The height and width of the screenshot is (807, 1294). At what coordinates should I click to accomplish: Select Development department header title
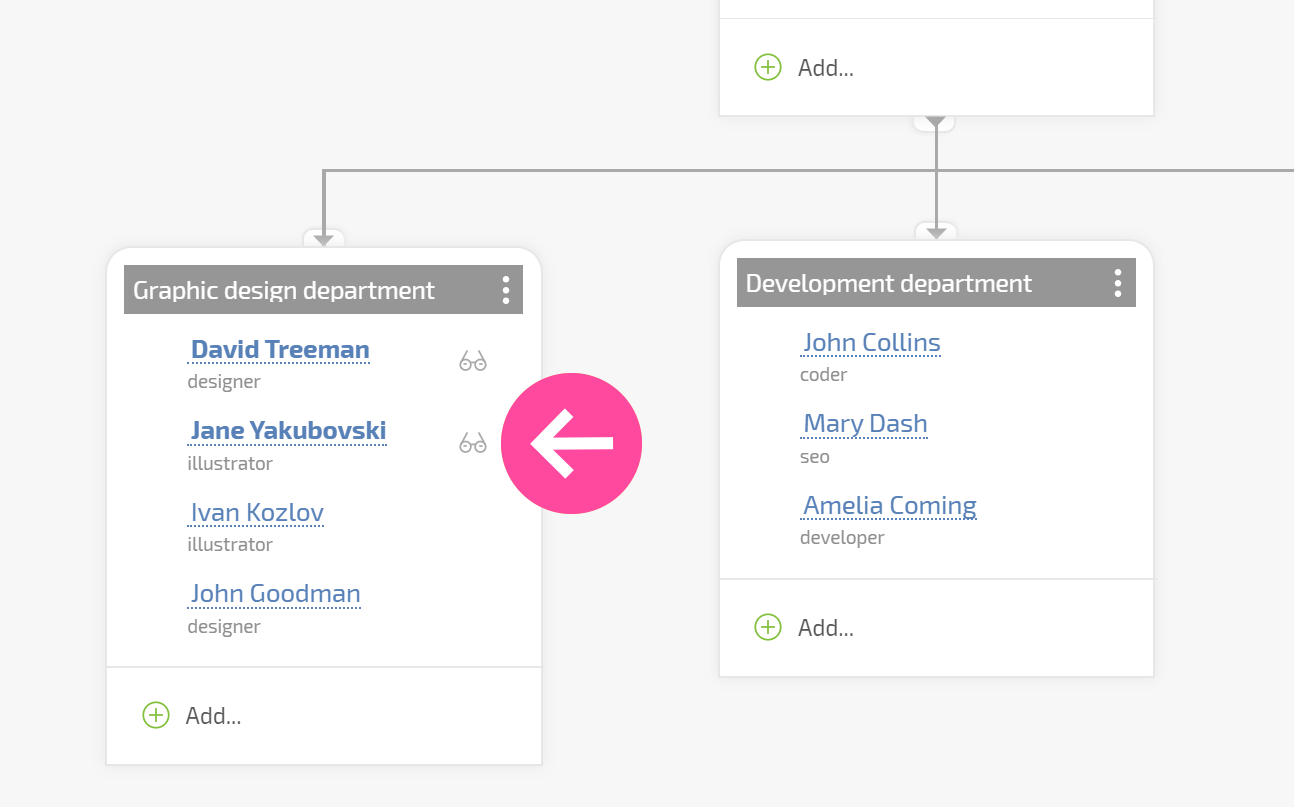889,283
